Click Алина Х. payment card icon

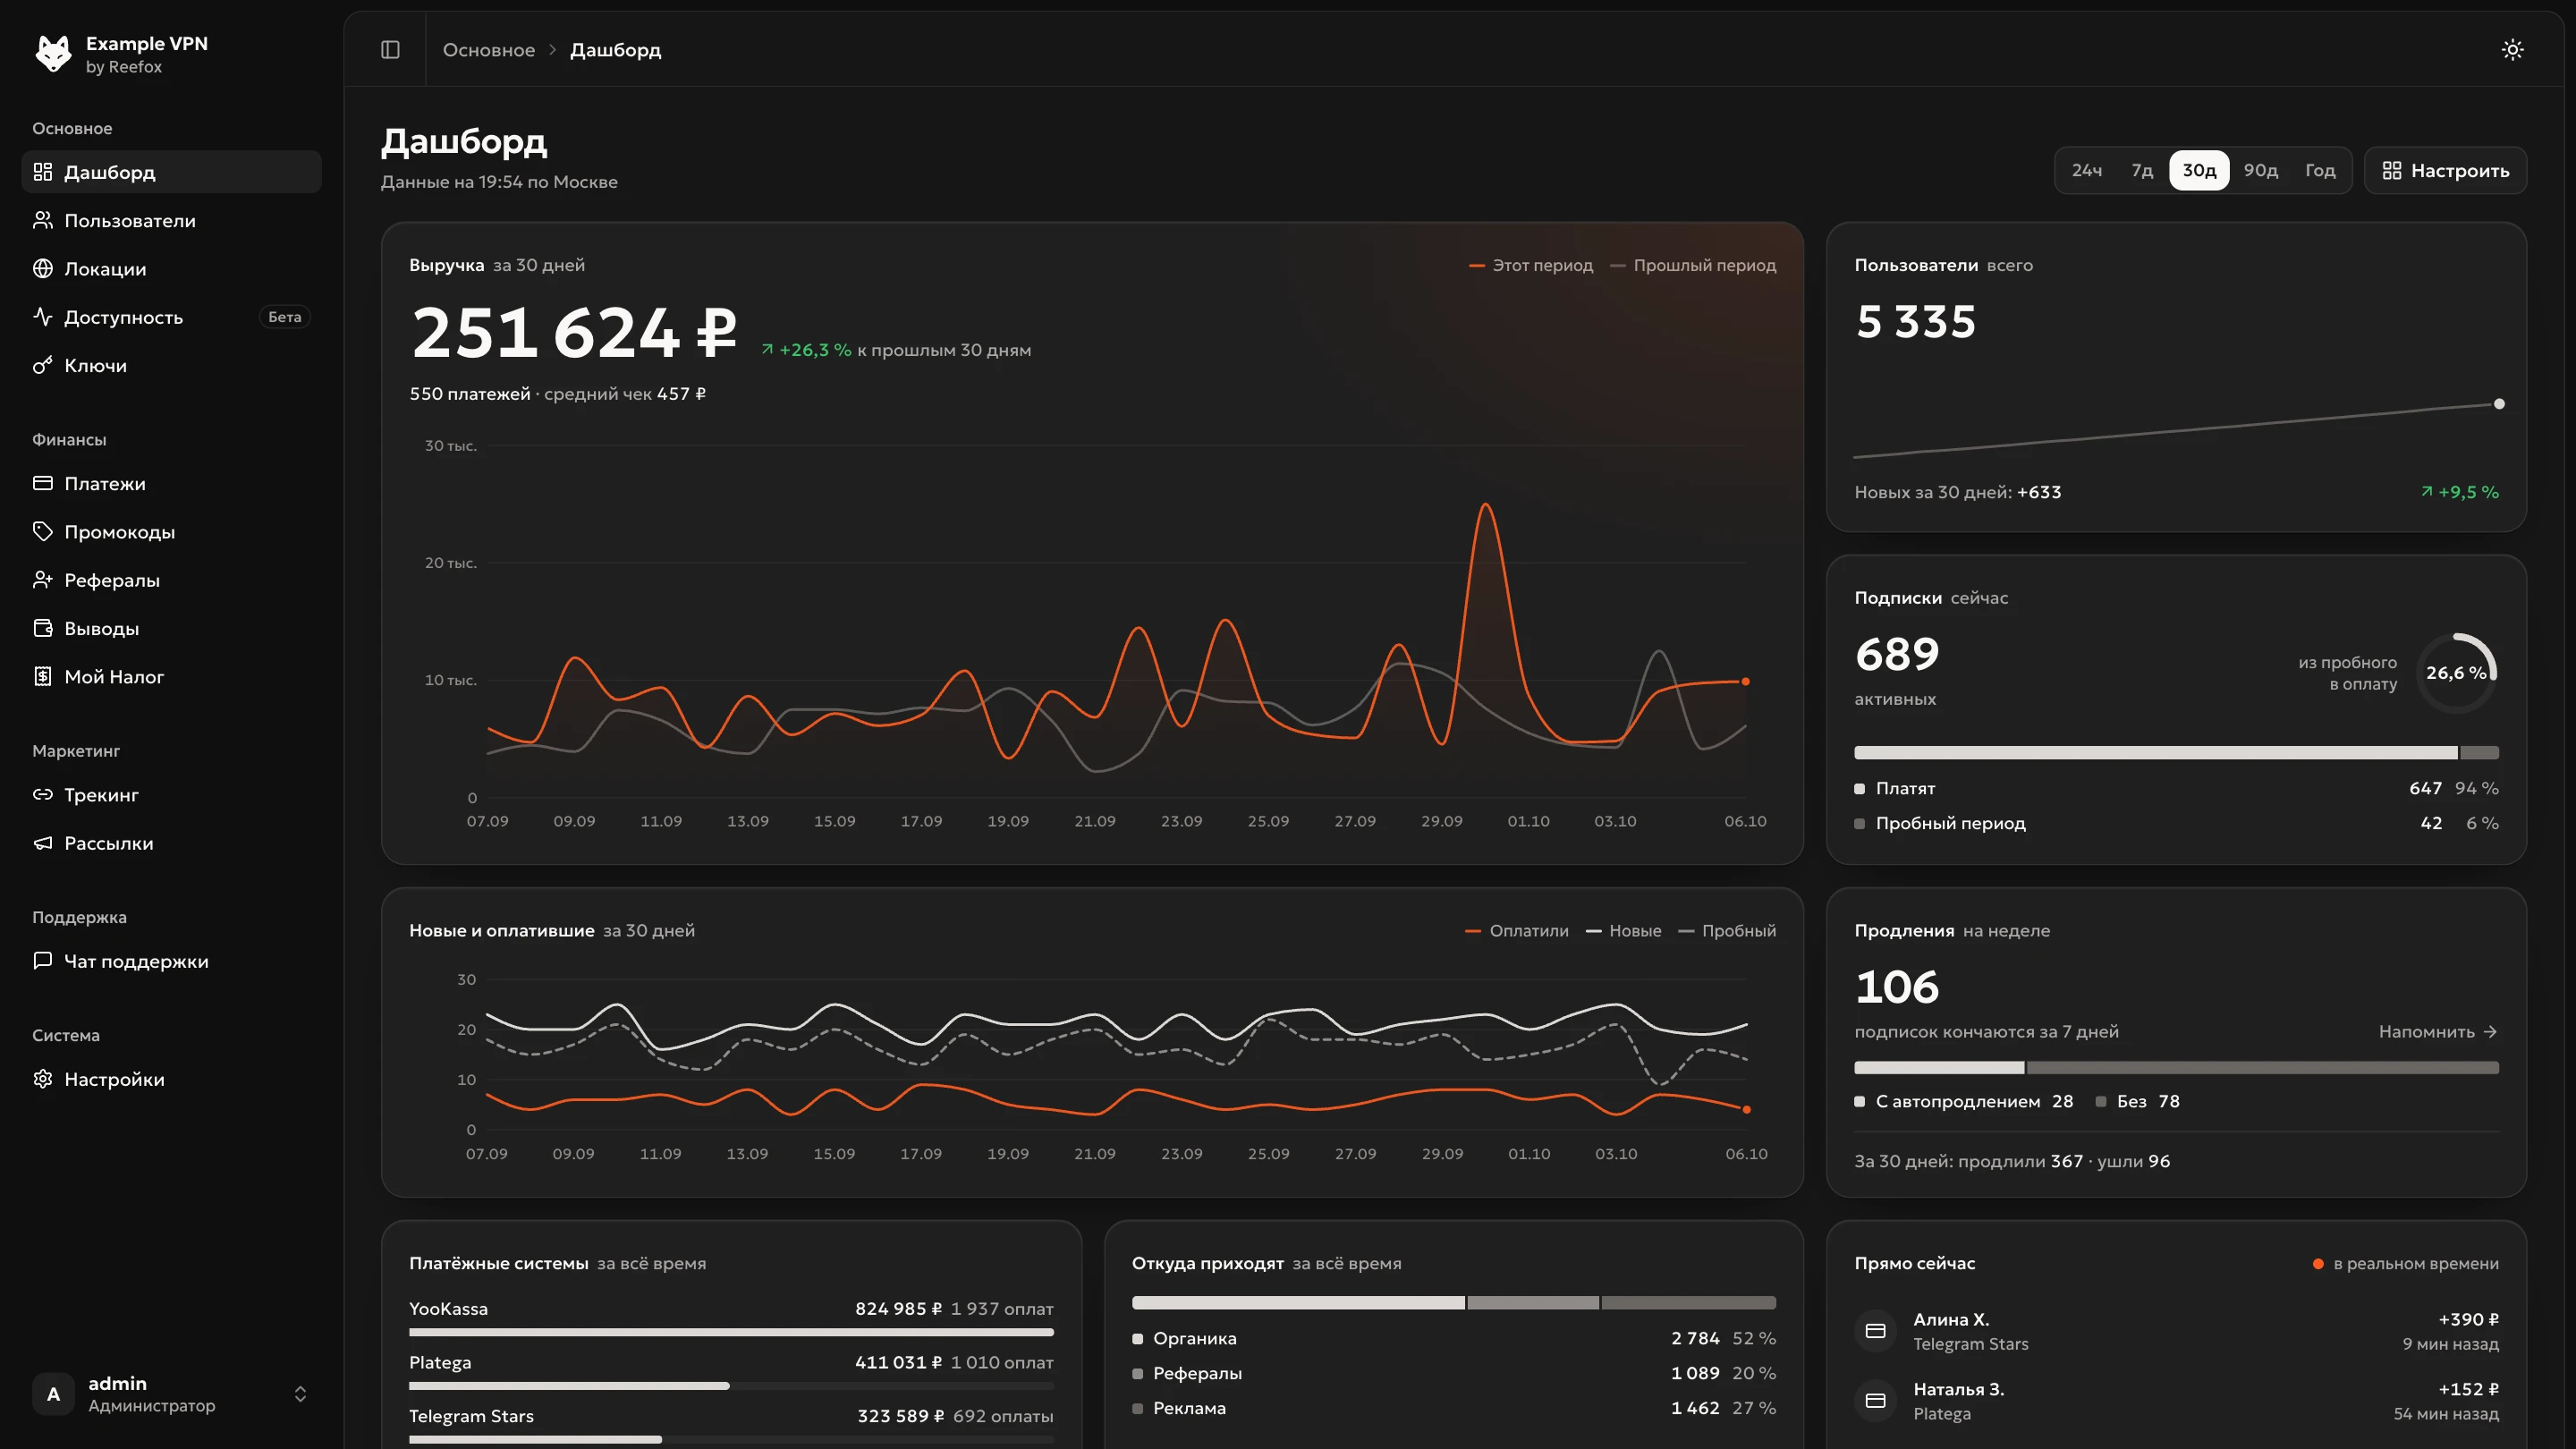(1876, 1330)
